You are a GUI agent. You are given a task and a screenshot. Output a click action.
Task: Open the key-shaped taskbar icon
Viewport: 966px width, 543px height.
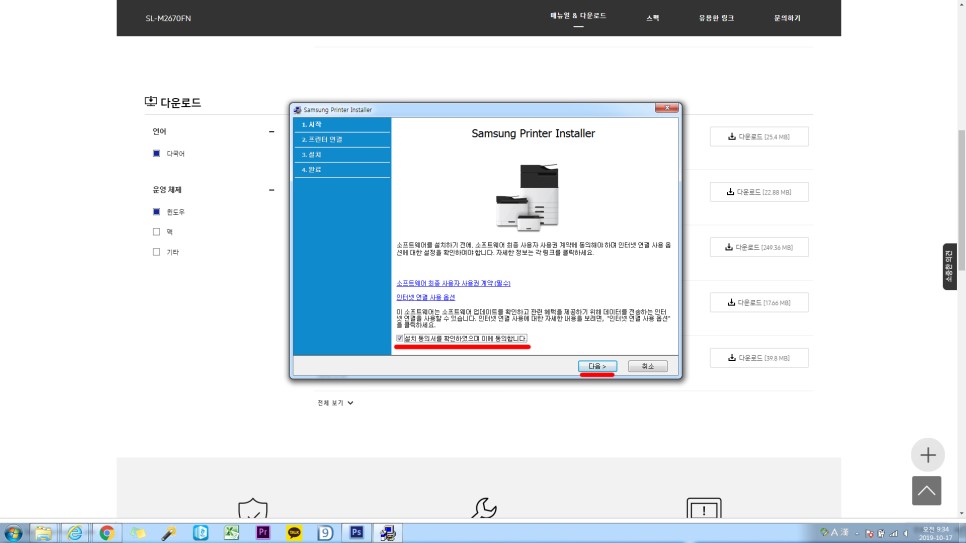[x=169, y=533]
